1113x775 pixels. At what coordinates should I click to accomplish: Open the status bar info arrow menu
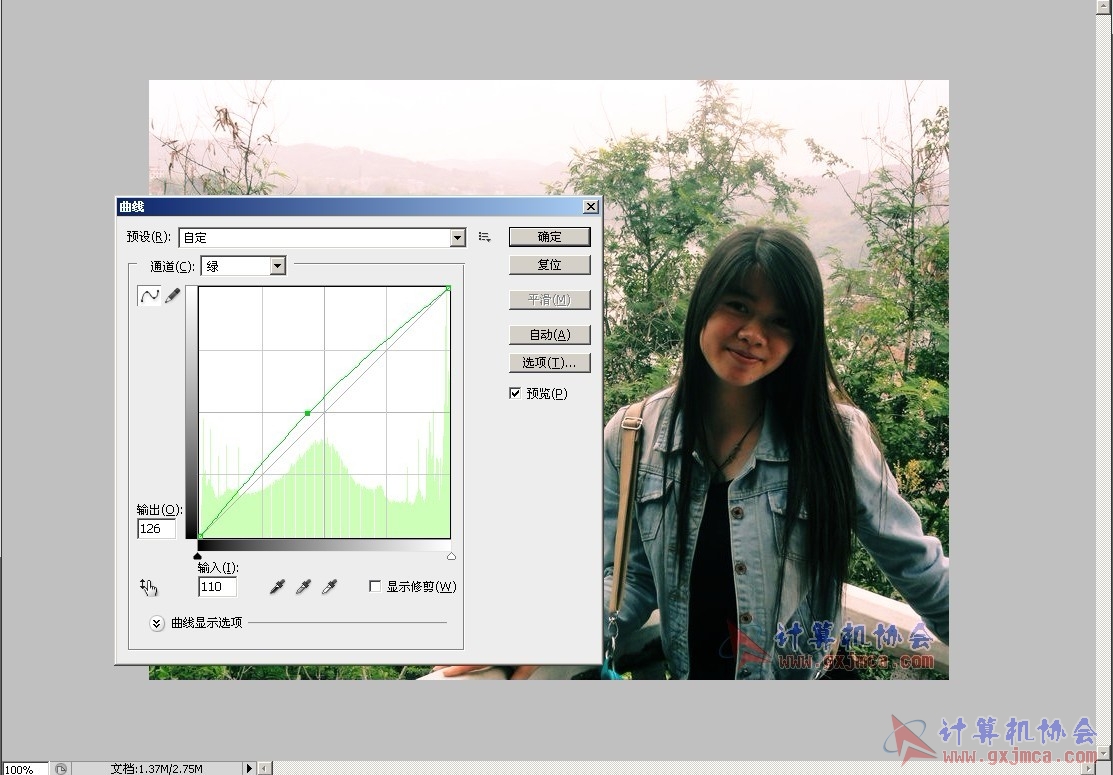(x=248, y=768)
